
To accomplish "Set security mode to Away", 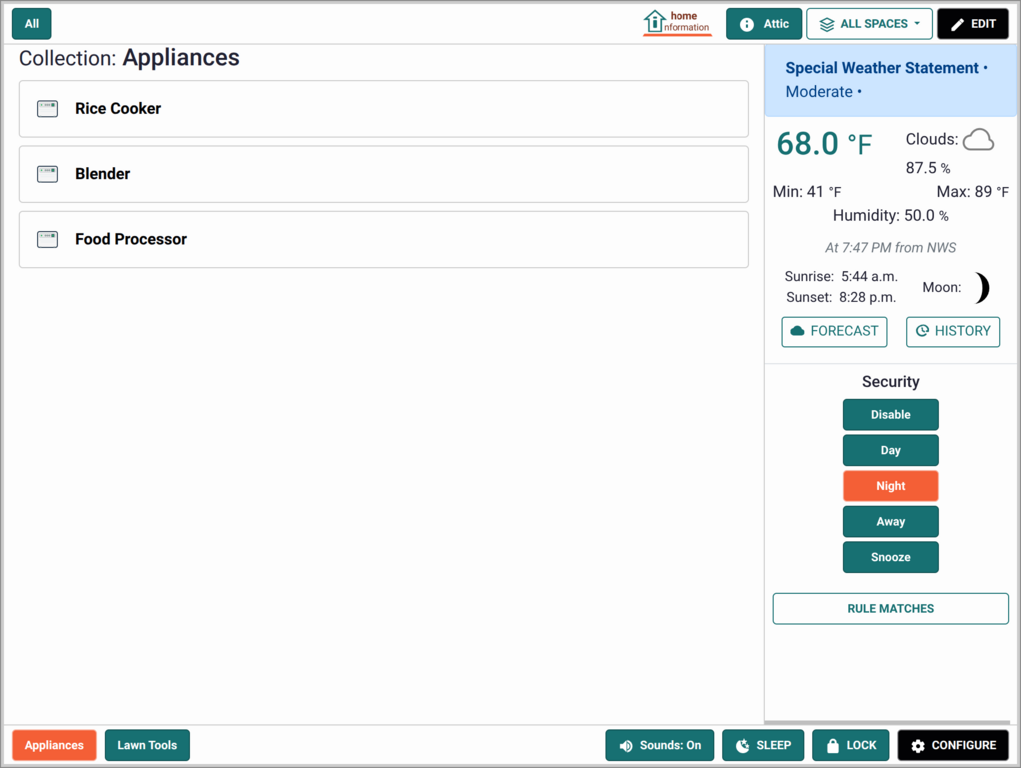I will coord(891,522).
